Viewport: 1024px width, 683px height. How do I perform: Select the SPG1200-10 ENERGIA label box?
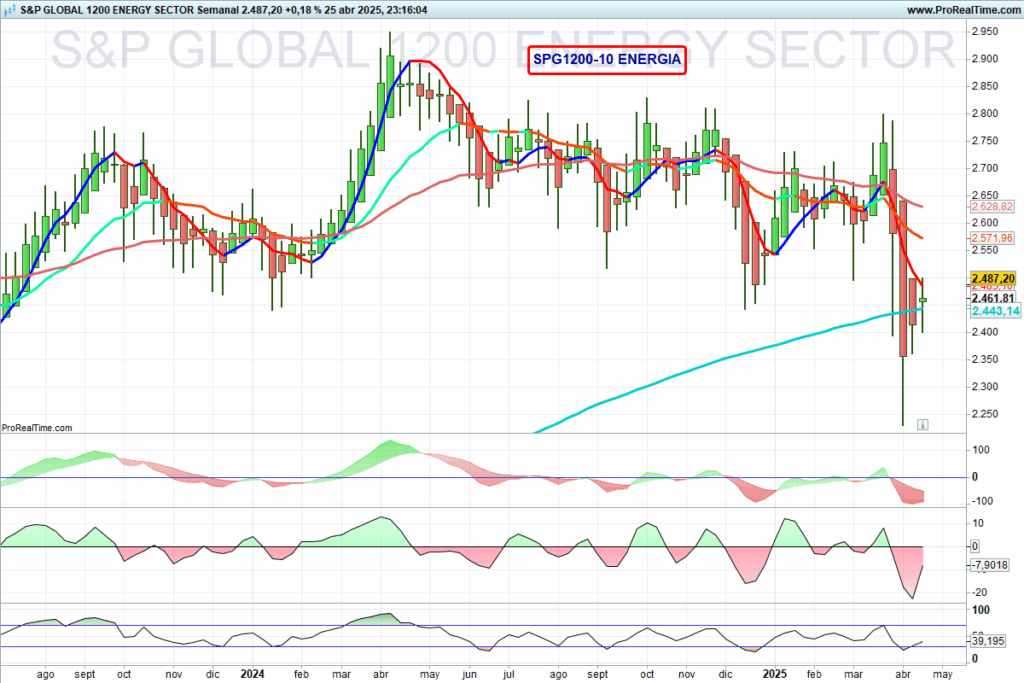[x=607, y=59]
